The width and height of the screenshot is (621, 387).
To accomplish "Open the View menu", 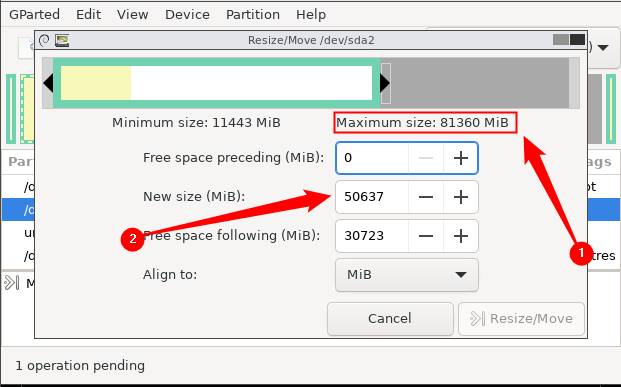I will tap(132, 15).
